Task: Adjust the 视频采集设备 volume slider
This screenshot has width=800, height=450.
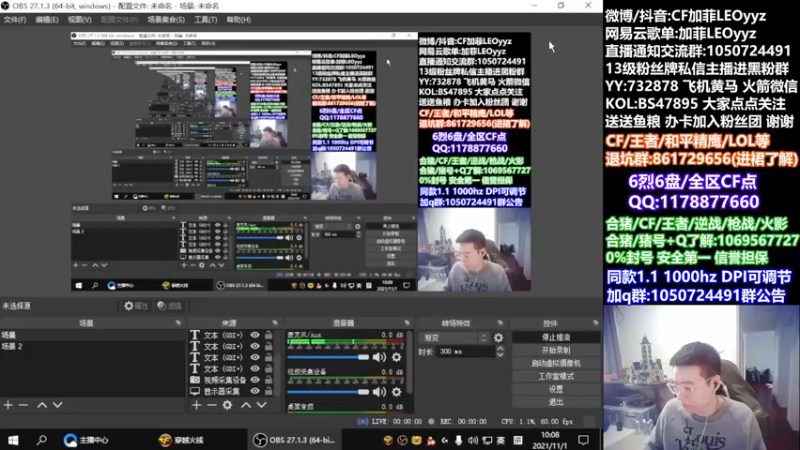Action: (328, 392)
